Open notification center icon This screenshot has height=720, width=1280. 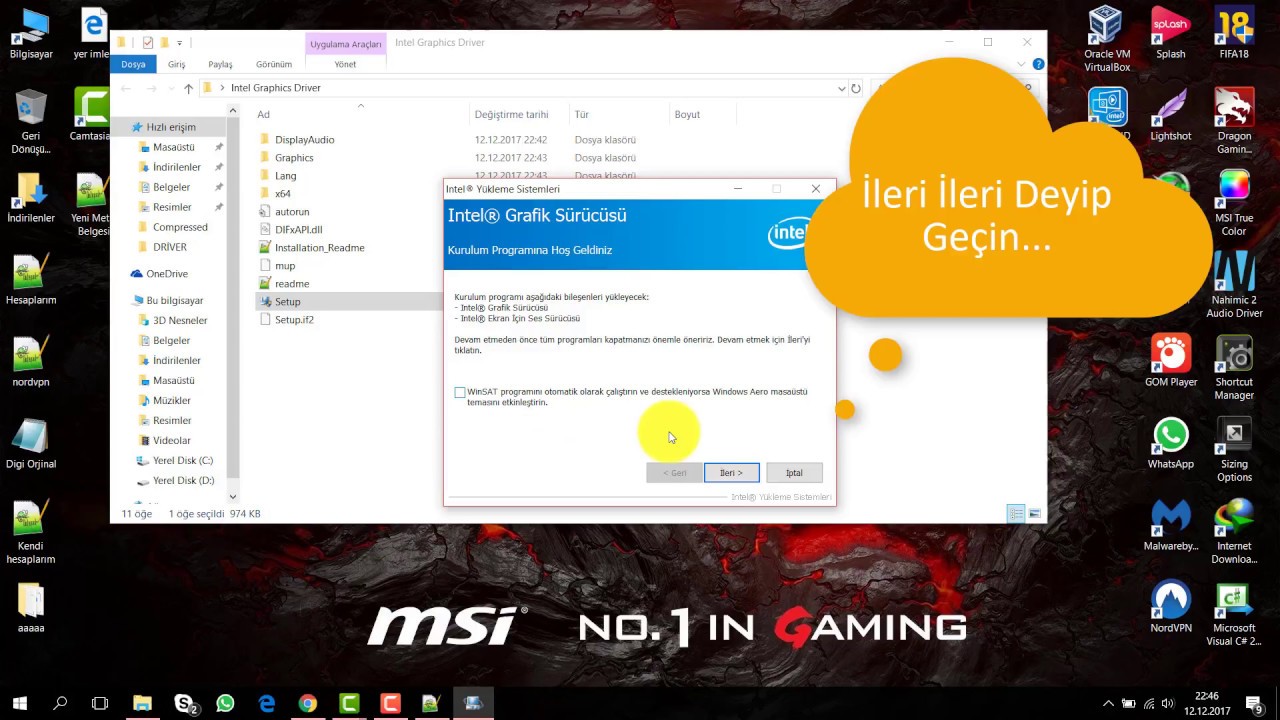click(x=1255, y=704)
